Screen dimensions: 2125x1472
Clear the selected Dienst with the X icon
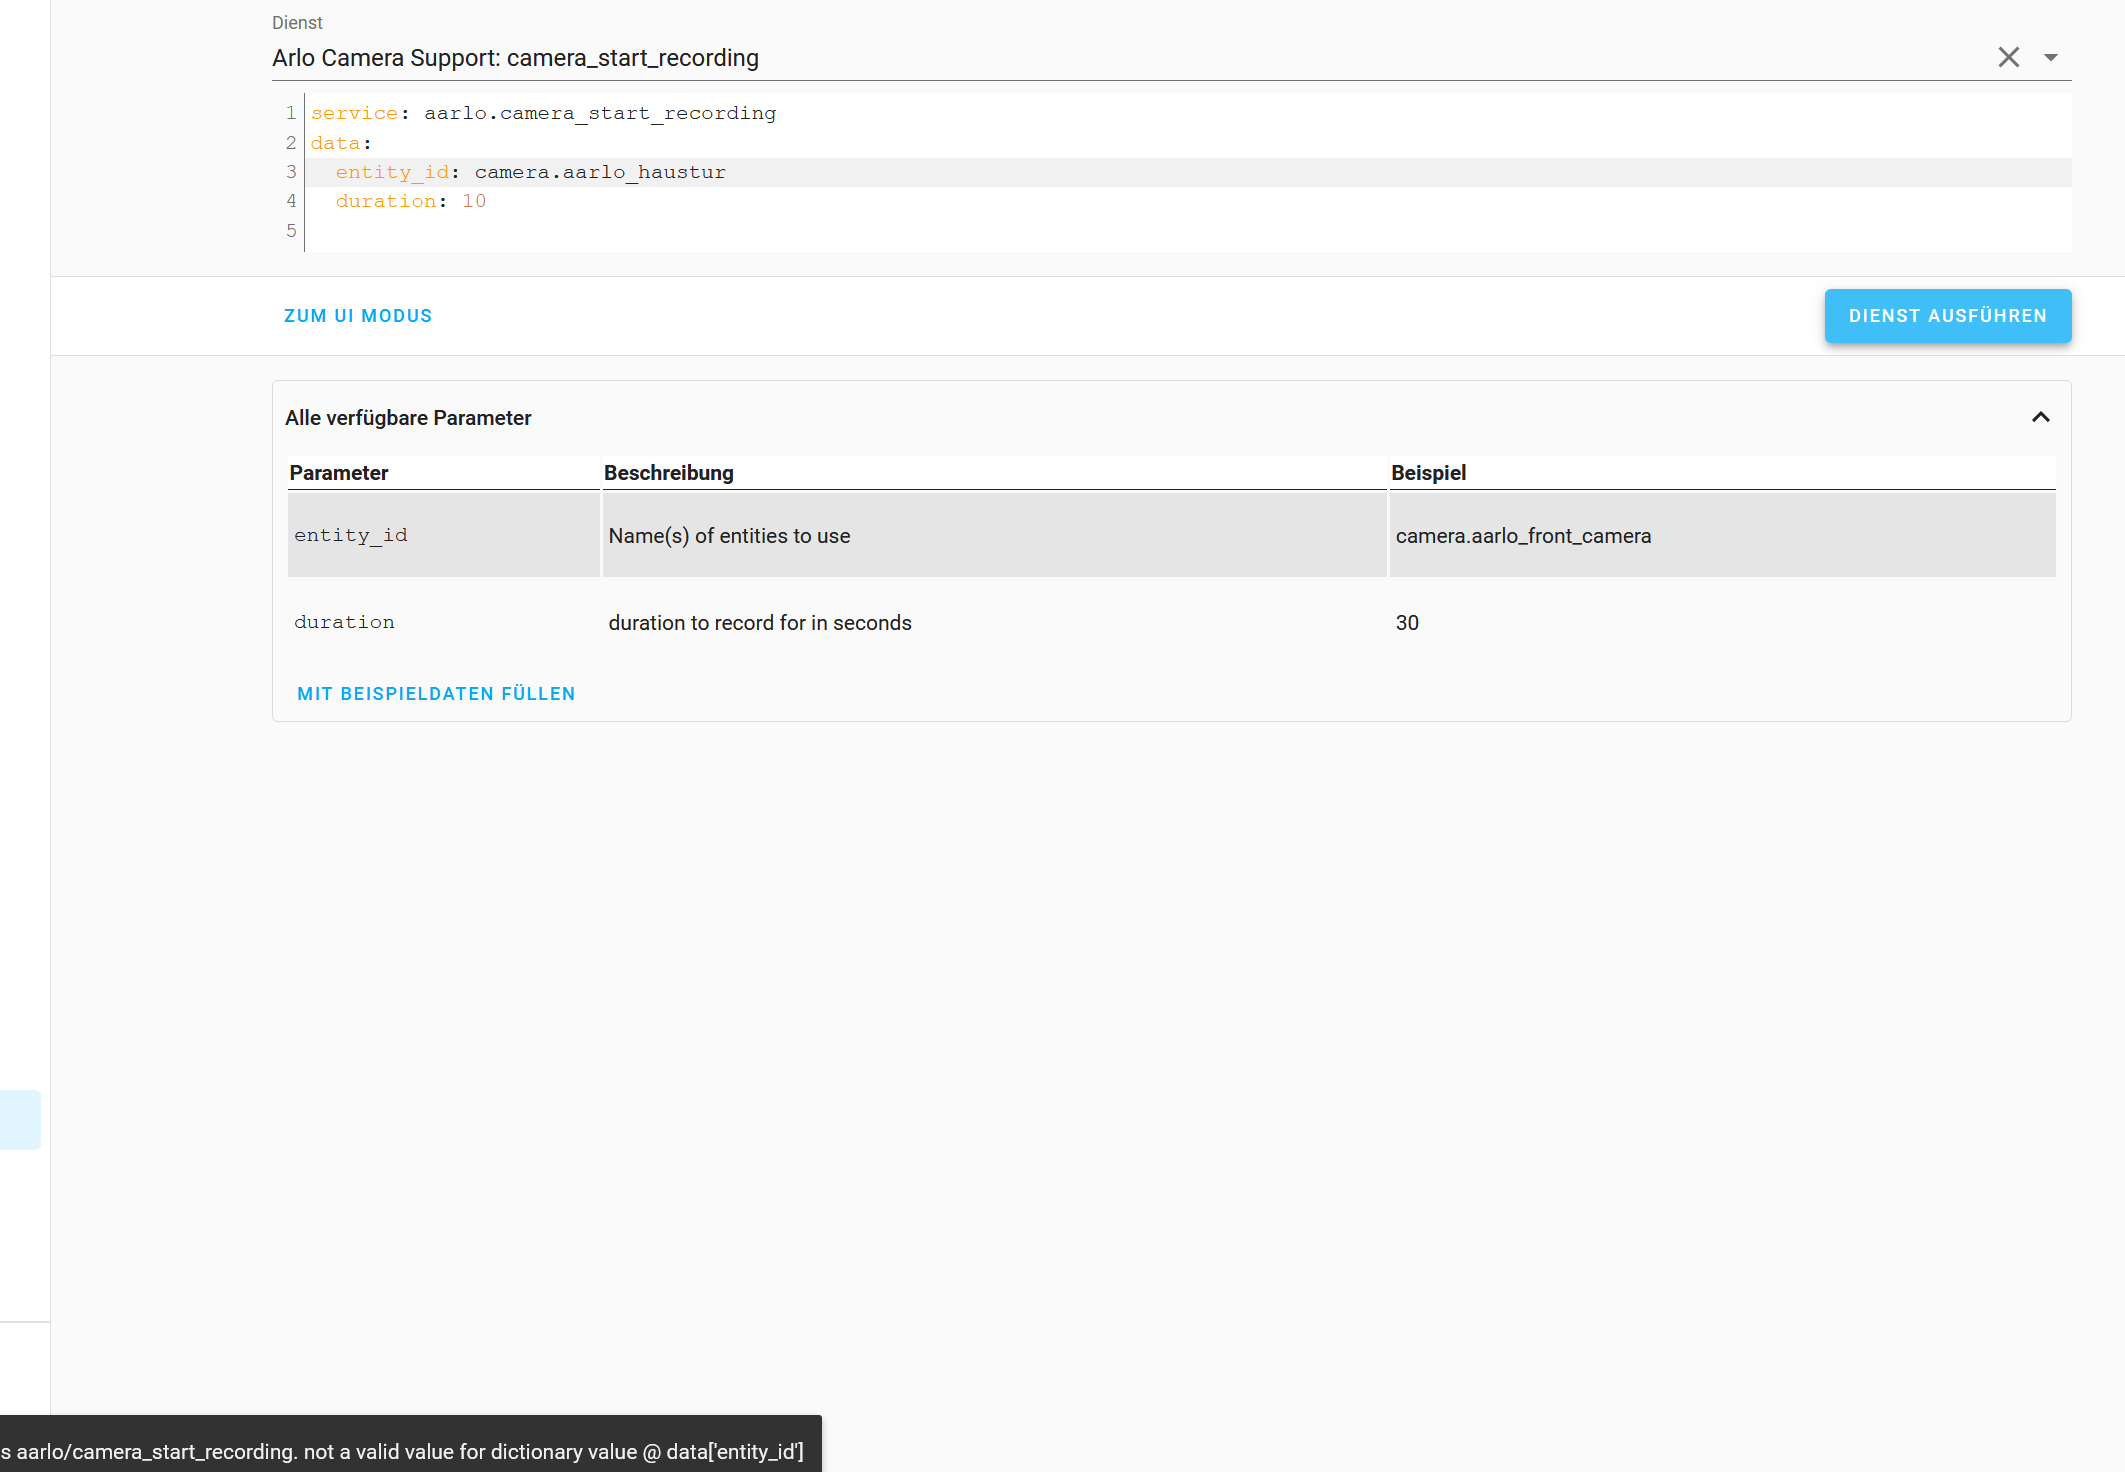click(2009, 57)
